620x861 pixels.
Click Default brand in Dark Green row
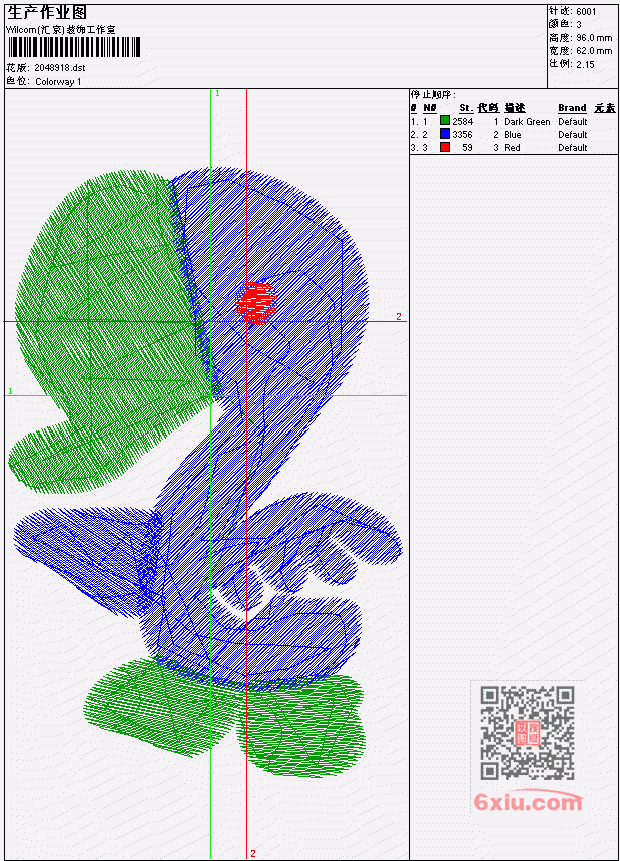click(573, 121)
